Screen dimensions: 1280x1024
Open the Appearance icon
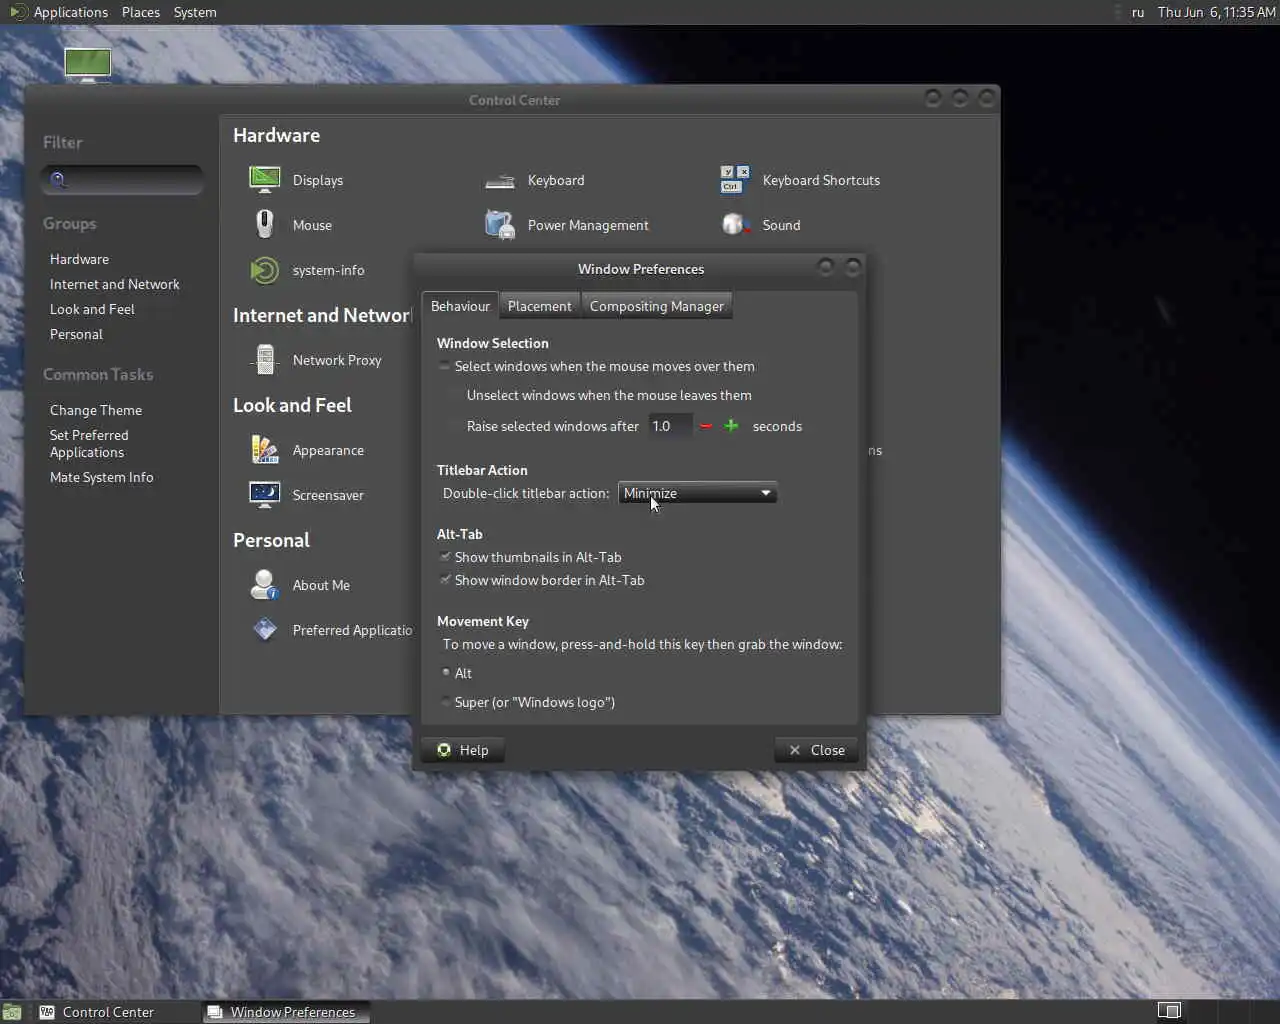point(265,450)
